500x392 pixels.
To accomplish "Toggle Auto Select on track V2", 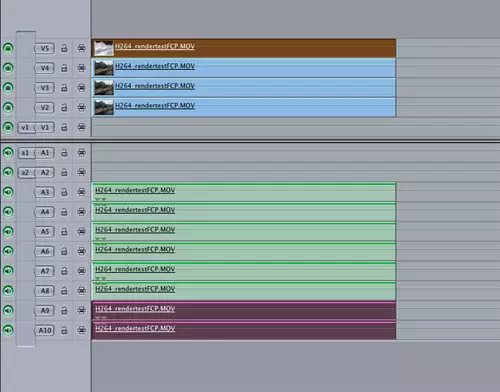I will coord(81,107).
